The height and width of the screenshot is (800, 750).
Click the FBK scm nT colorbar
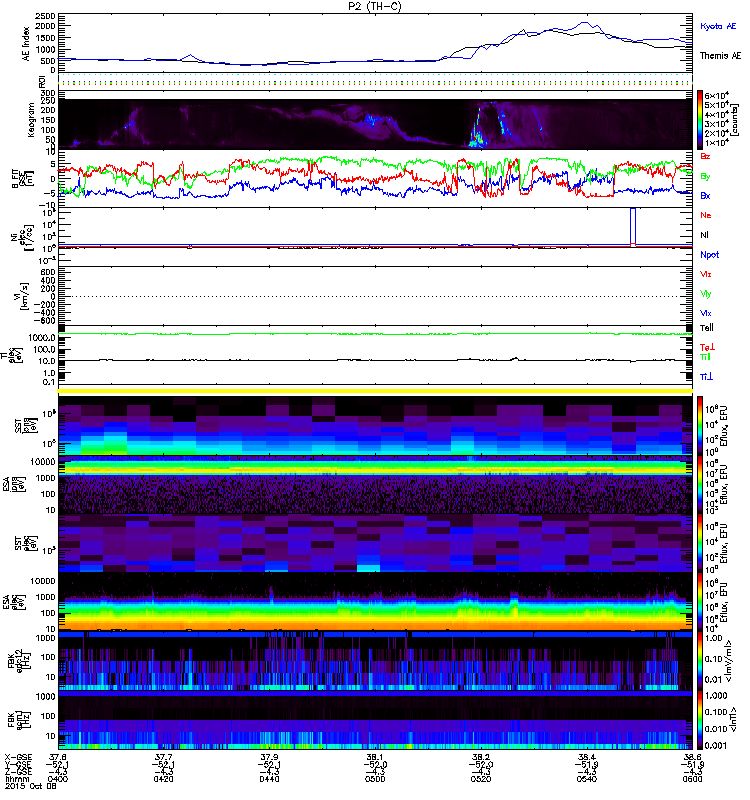coord(700,719)
